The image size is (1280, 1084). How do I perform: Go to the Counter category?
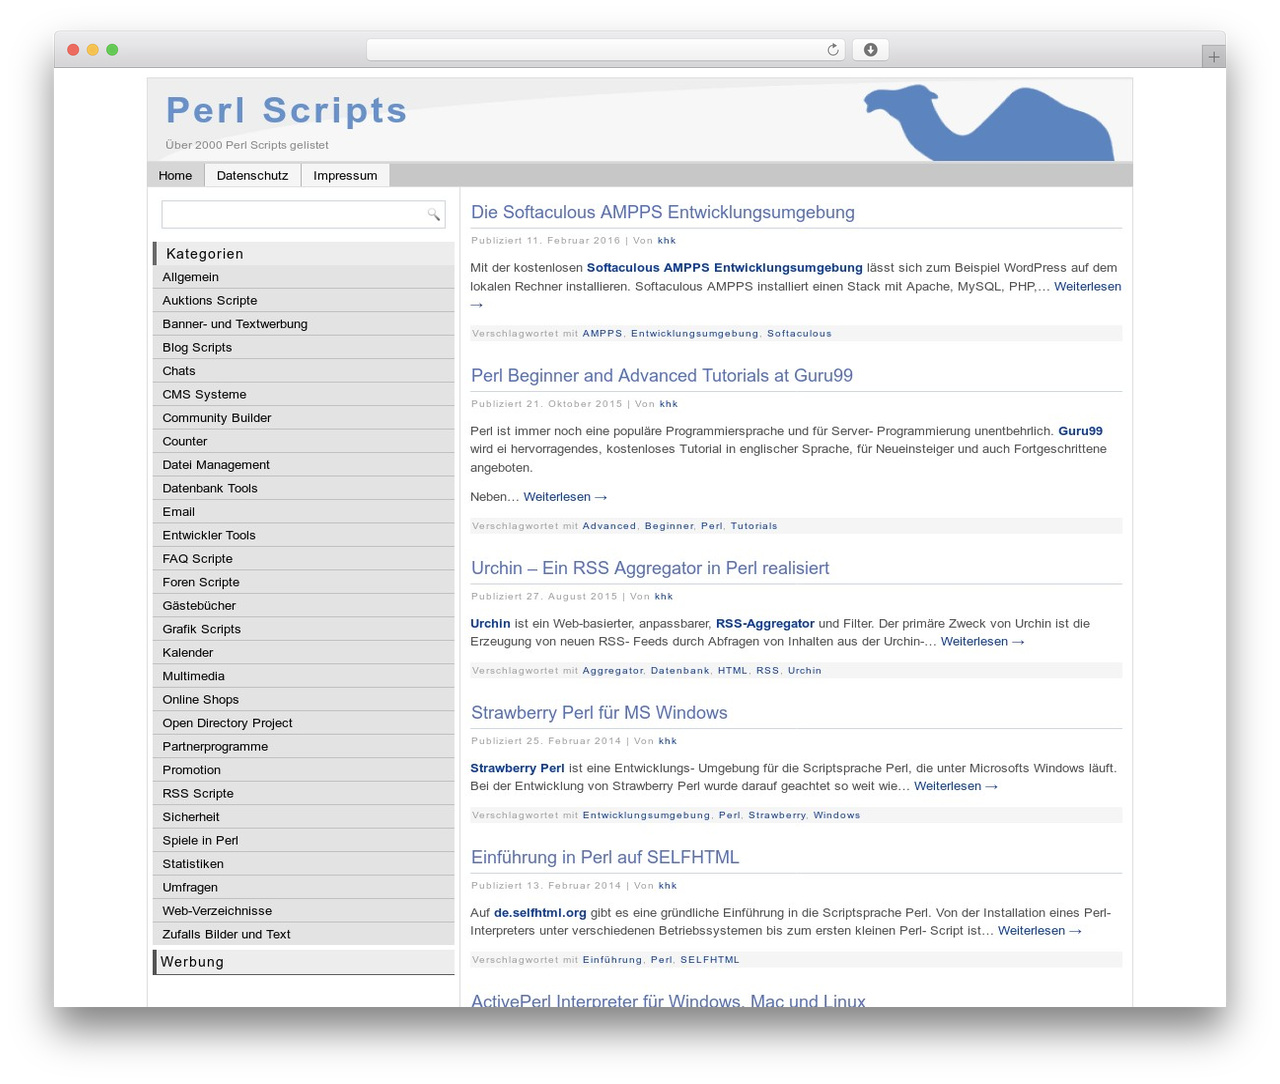[304, 441]
